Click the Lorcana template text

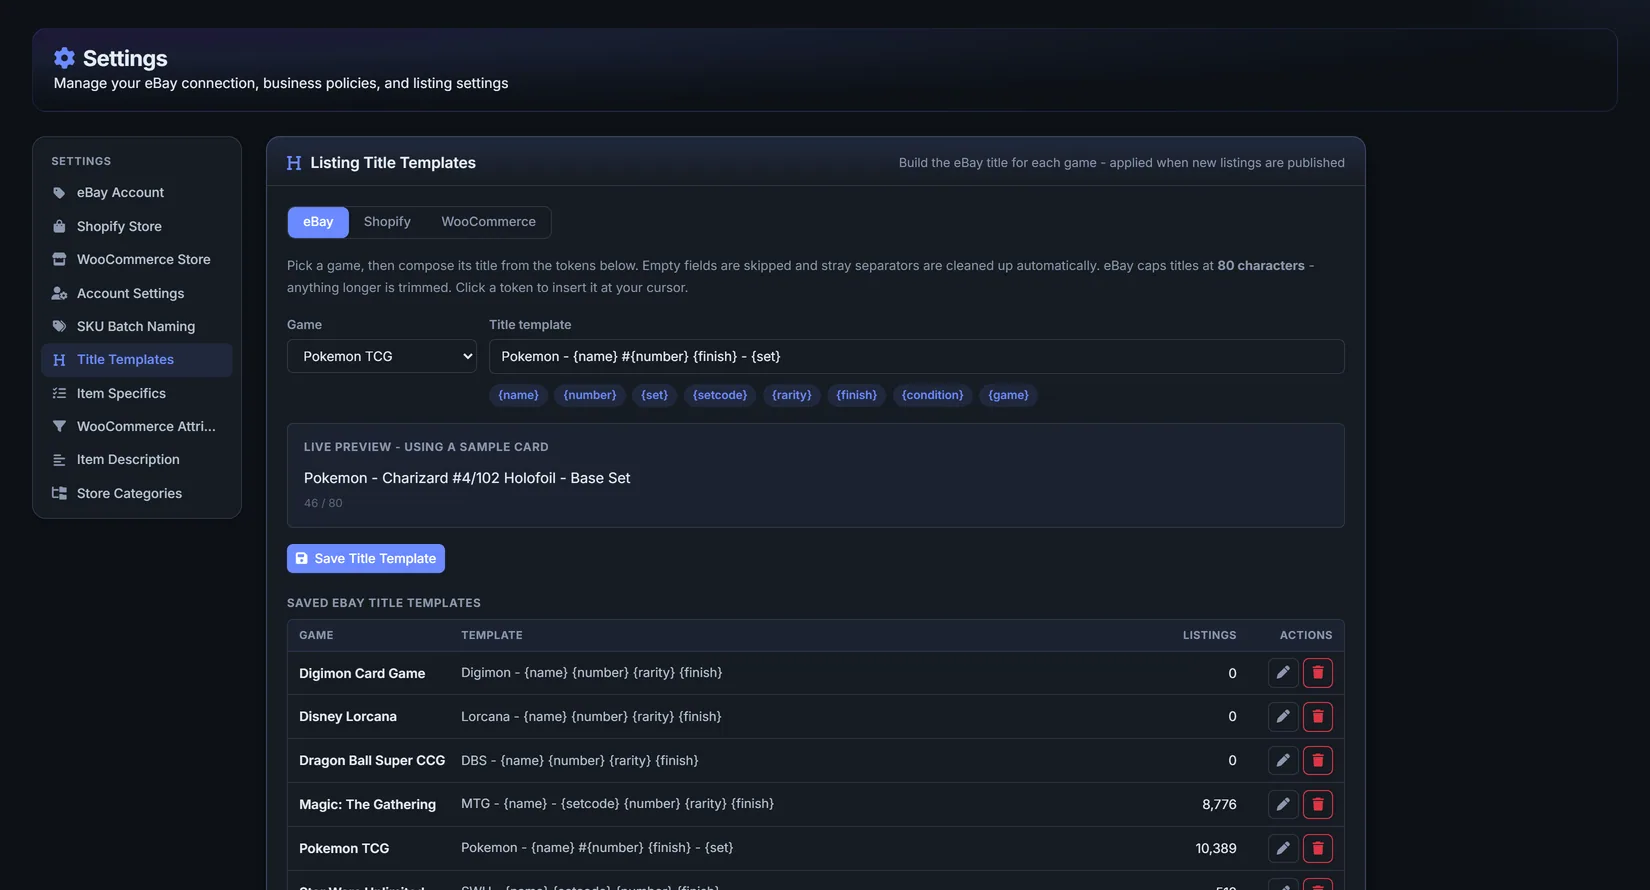[591, 717]
